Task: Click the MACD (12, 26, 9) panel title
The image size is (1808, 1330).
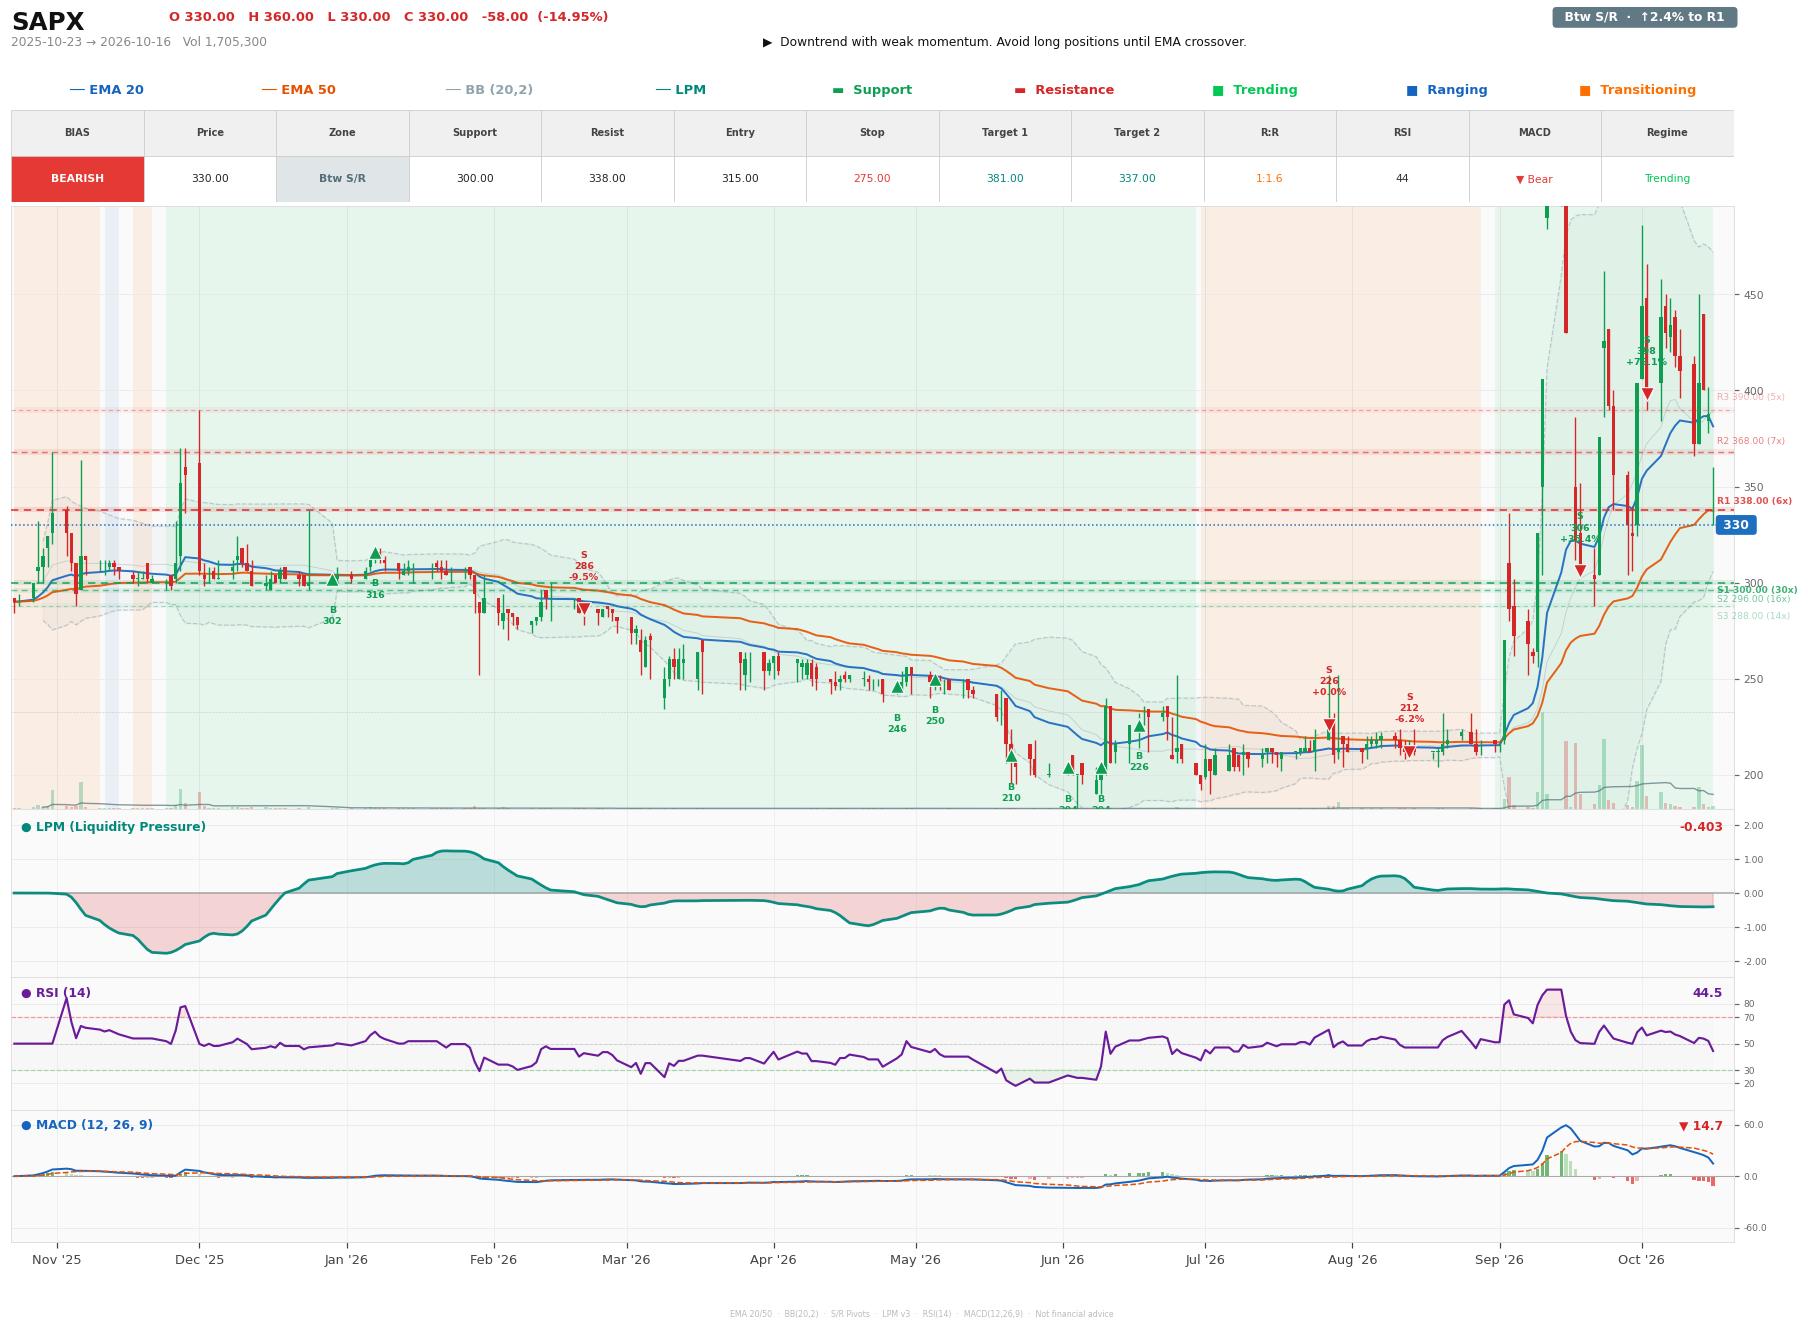Action: tap(87, 1125)
